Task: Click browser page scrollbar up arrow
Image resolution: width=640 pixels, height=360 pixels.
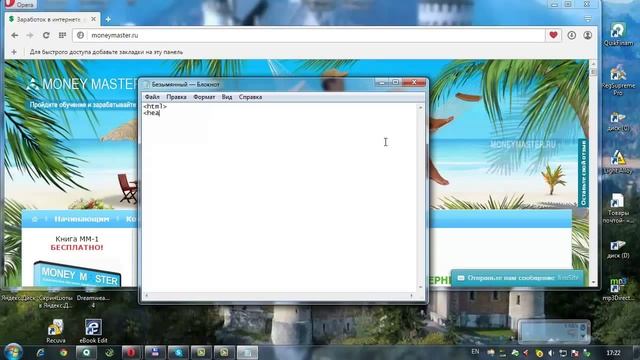Action: point(593,64)
